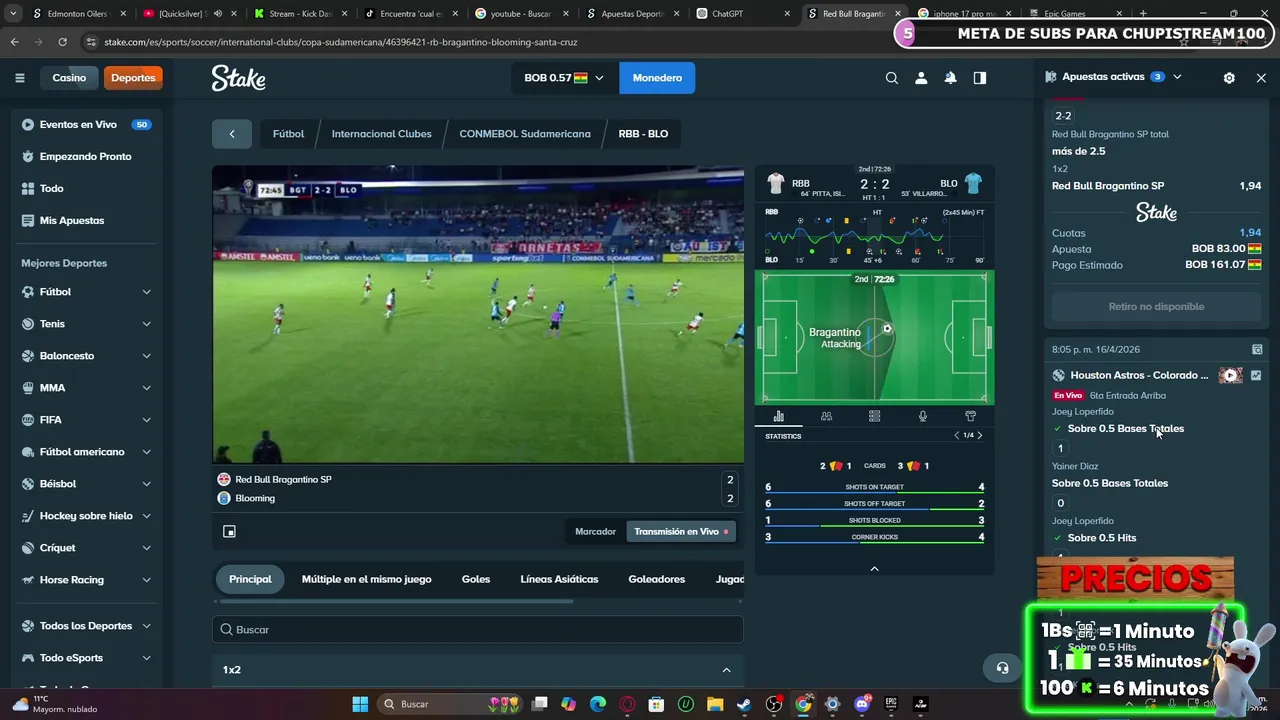Open Discord from the taskbar
The height and width of the screenshot is (720, 1280).
coord(861,704)
